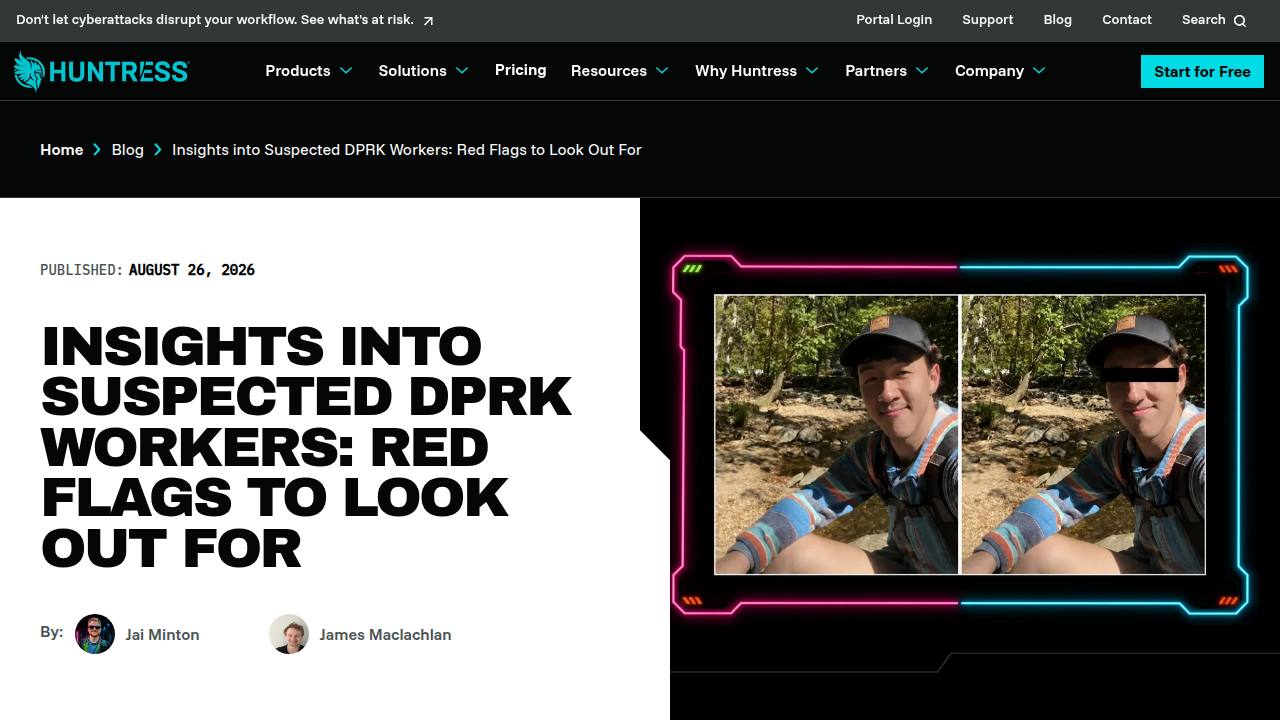Open Blog in the top utility bar
This screenshot has height=720, width=1280.
(1057, 20)
